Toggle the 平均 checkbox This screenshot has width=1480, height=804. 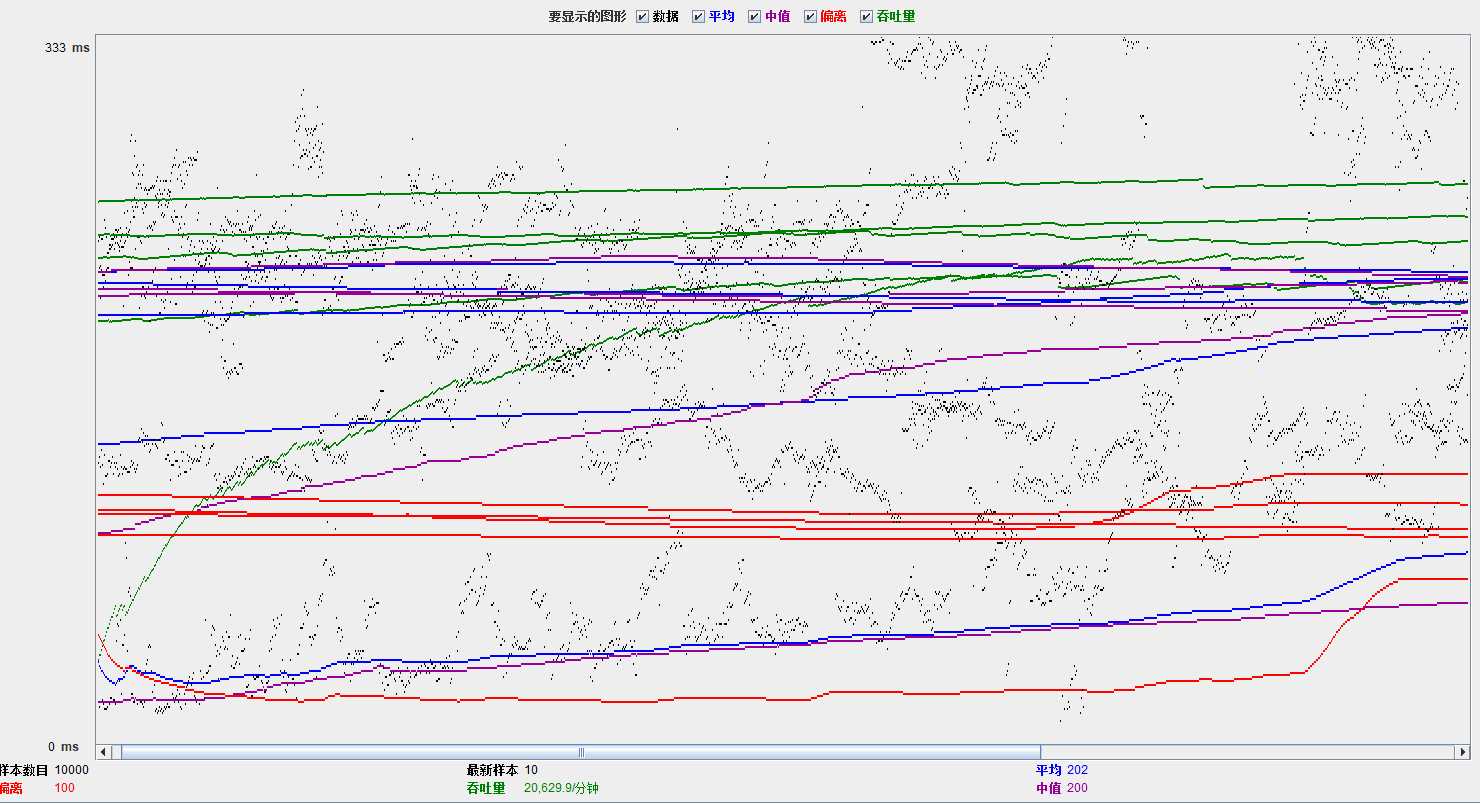coord(698,16)
